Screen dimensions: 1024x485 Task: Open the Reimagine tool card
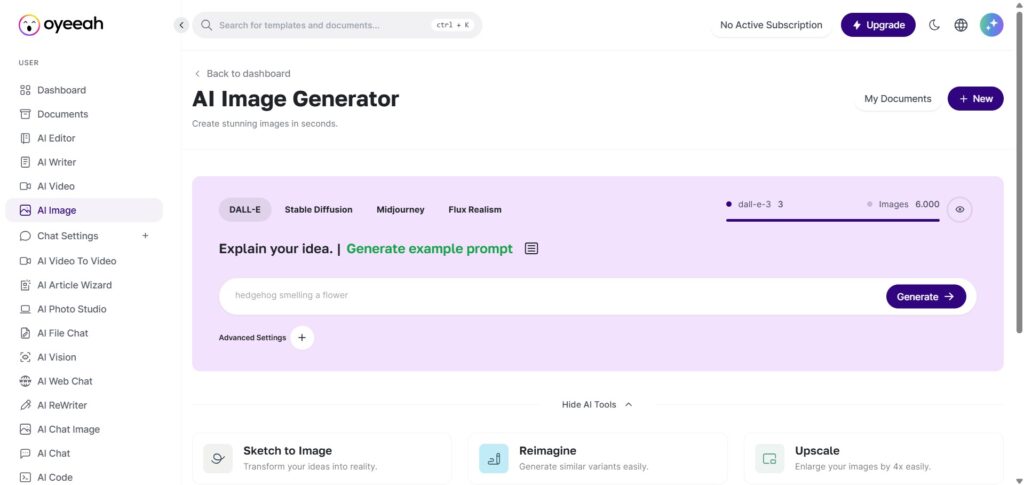(x=598, y=458)
